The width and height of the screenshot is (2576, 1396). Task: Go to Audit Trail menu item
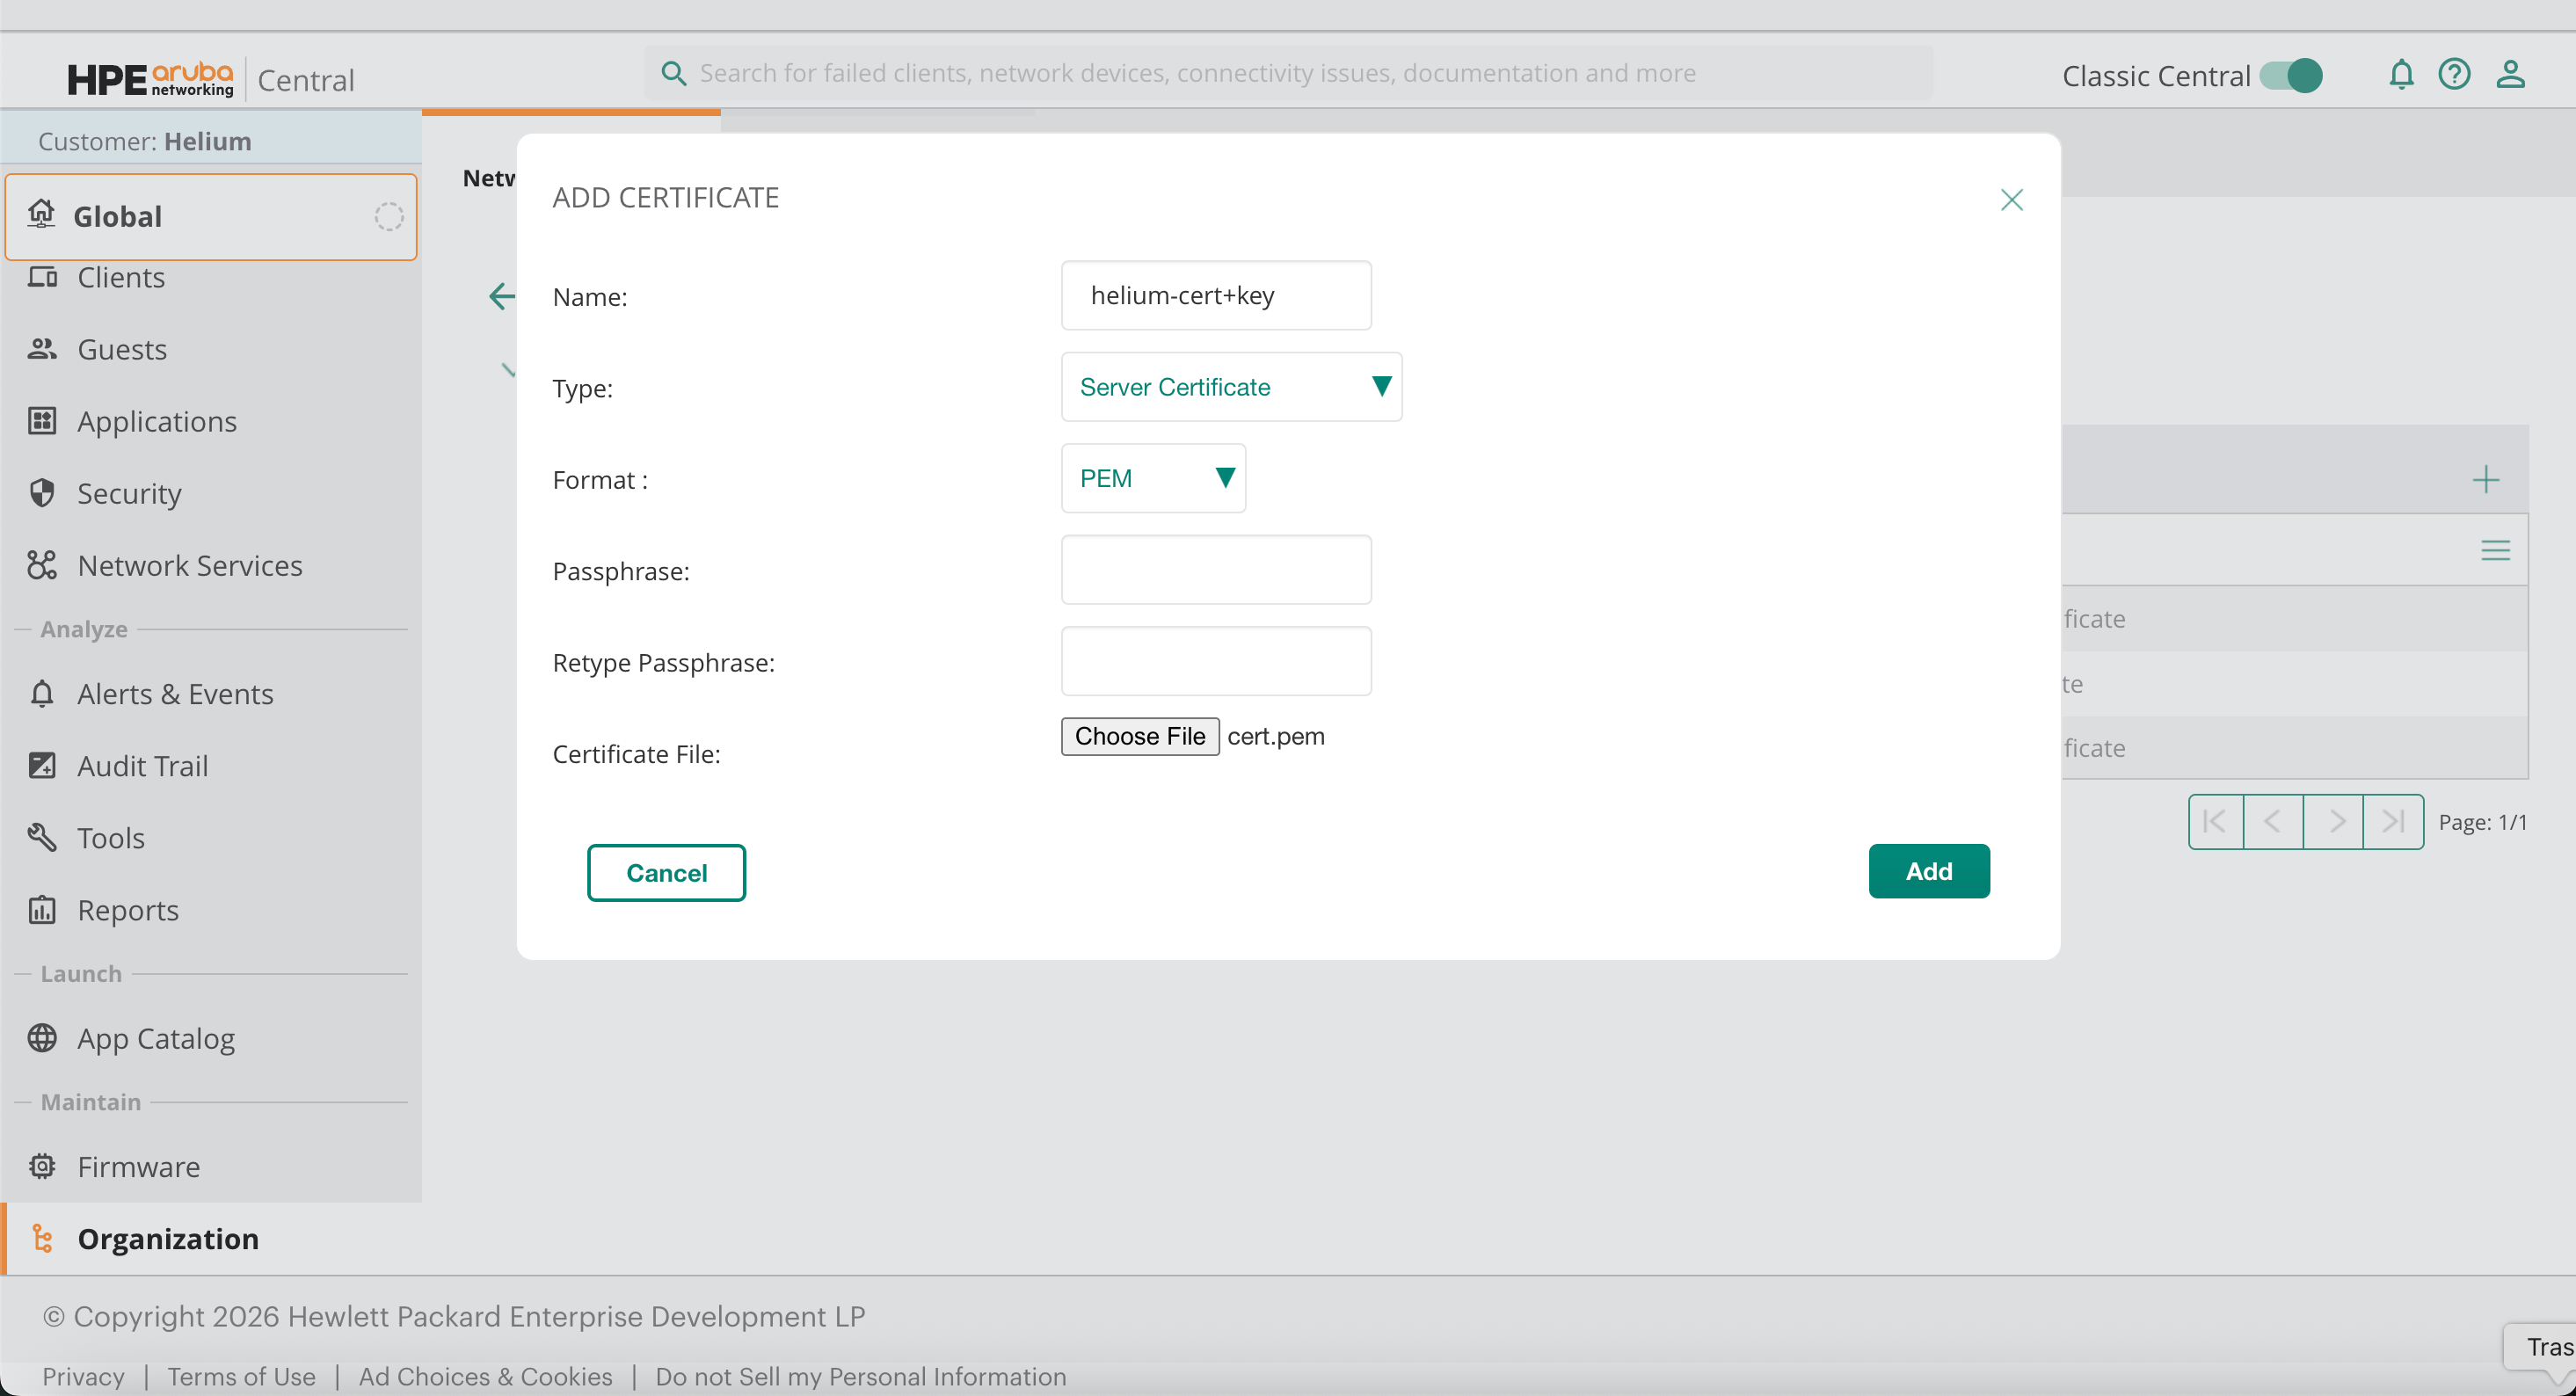pyautogui.click(x=142, y=766)
